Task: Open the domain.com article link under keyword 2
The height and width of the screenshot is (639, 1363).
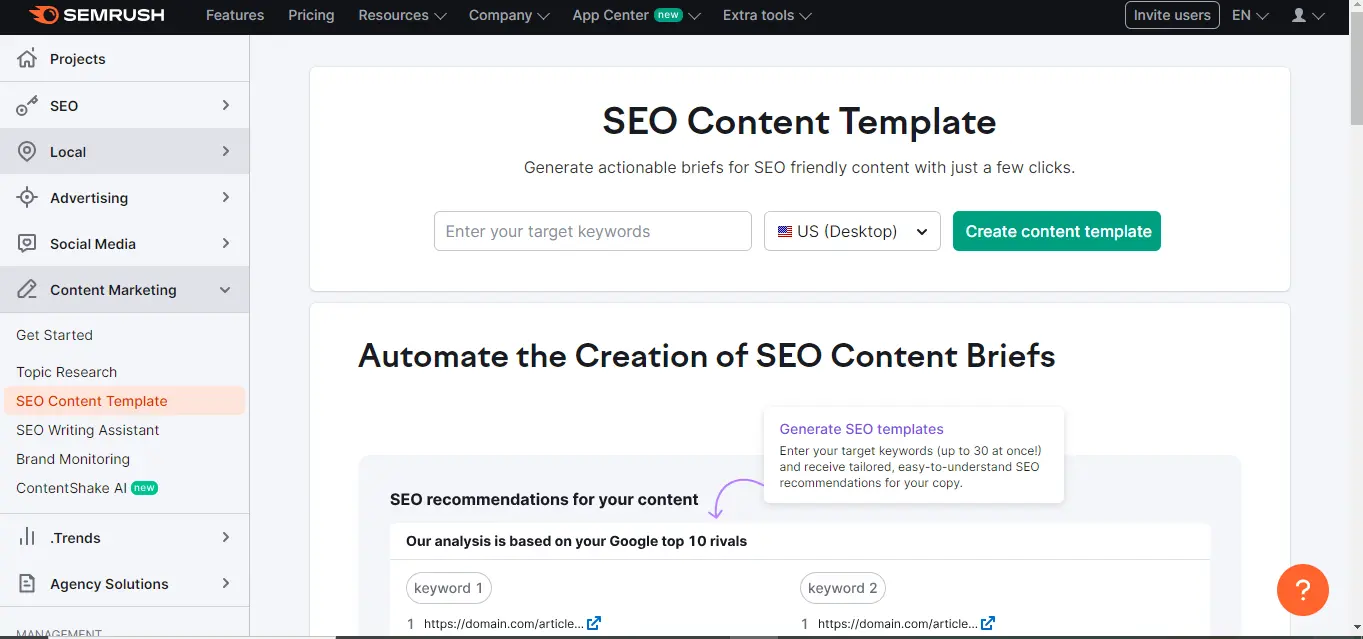Action: (x=898, y=624)
